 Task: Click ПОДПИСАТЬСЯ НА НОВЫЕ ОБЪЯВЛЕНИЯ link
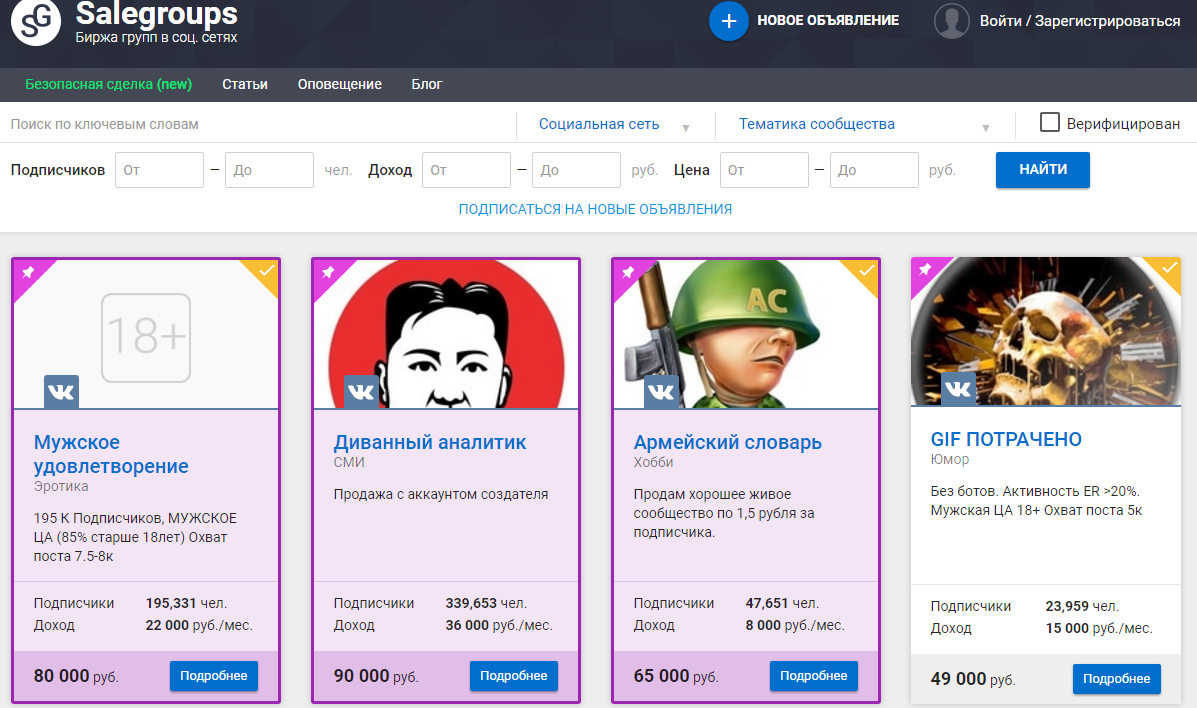595,209
